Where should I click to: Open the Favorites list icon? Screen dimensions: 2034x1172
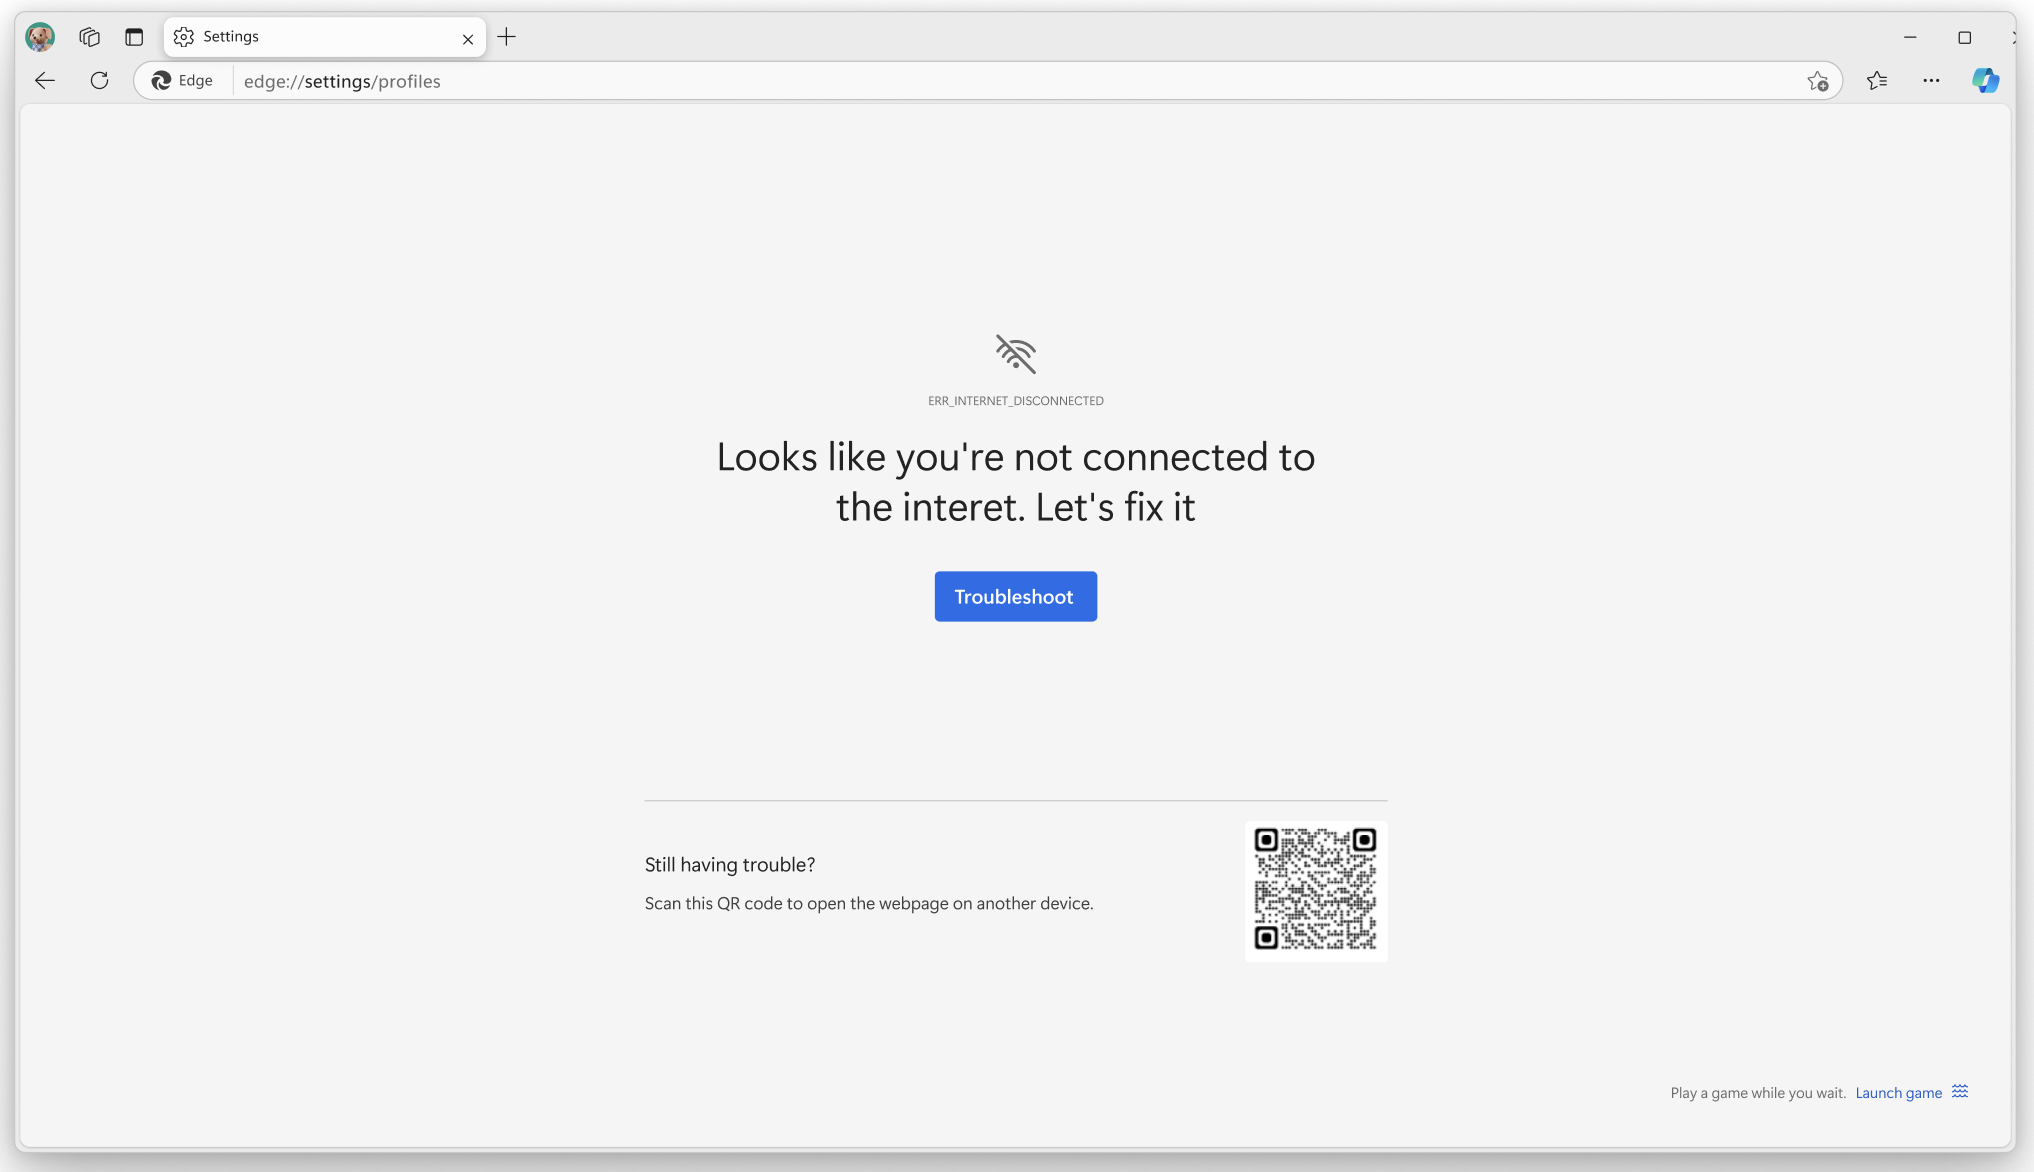click(1877, 81)
